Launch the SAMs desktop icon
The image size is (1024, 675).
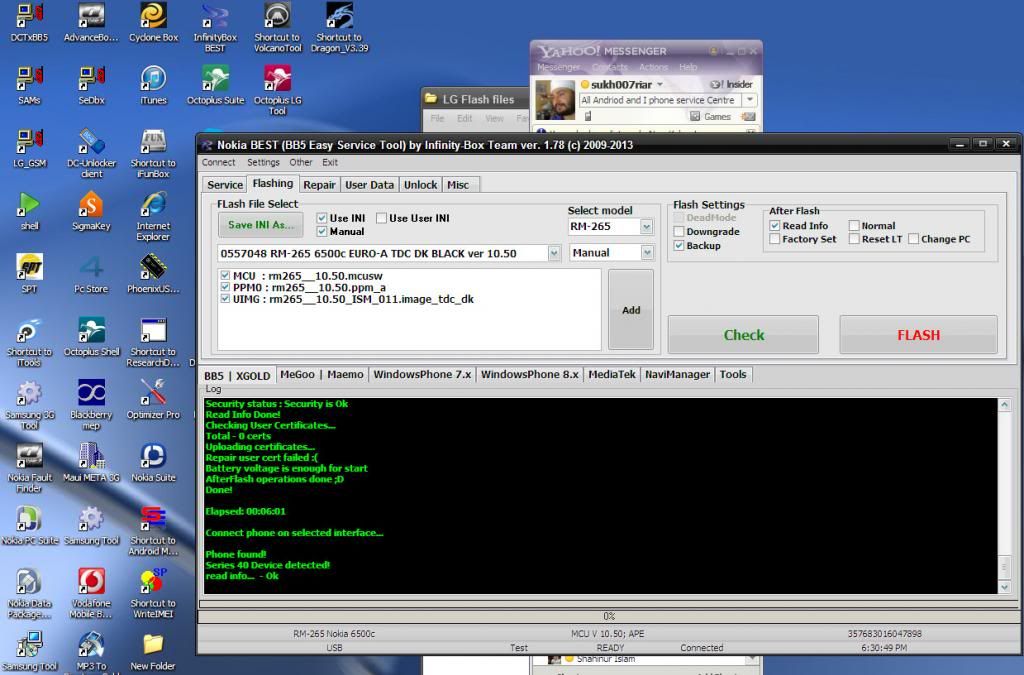click(x=29, y=85)
